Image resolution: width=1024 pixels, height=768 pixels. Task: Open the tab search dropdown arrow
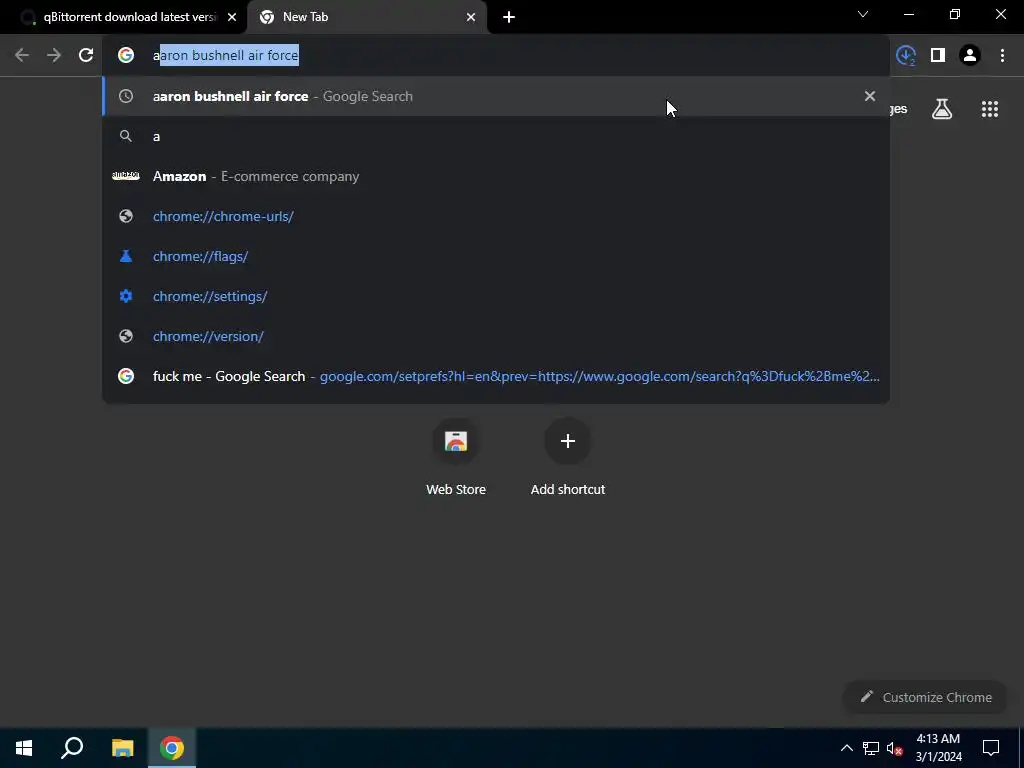[863, 14]
